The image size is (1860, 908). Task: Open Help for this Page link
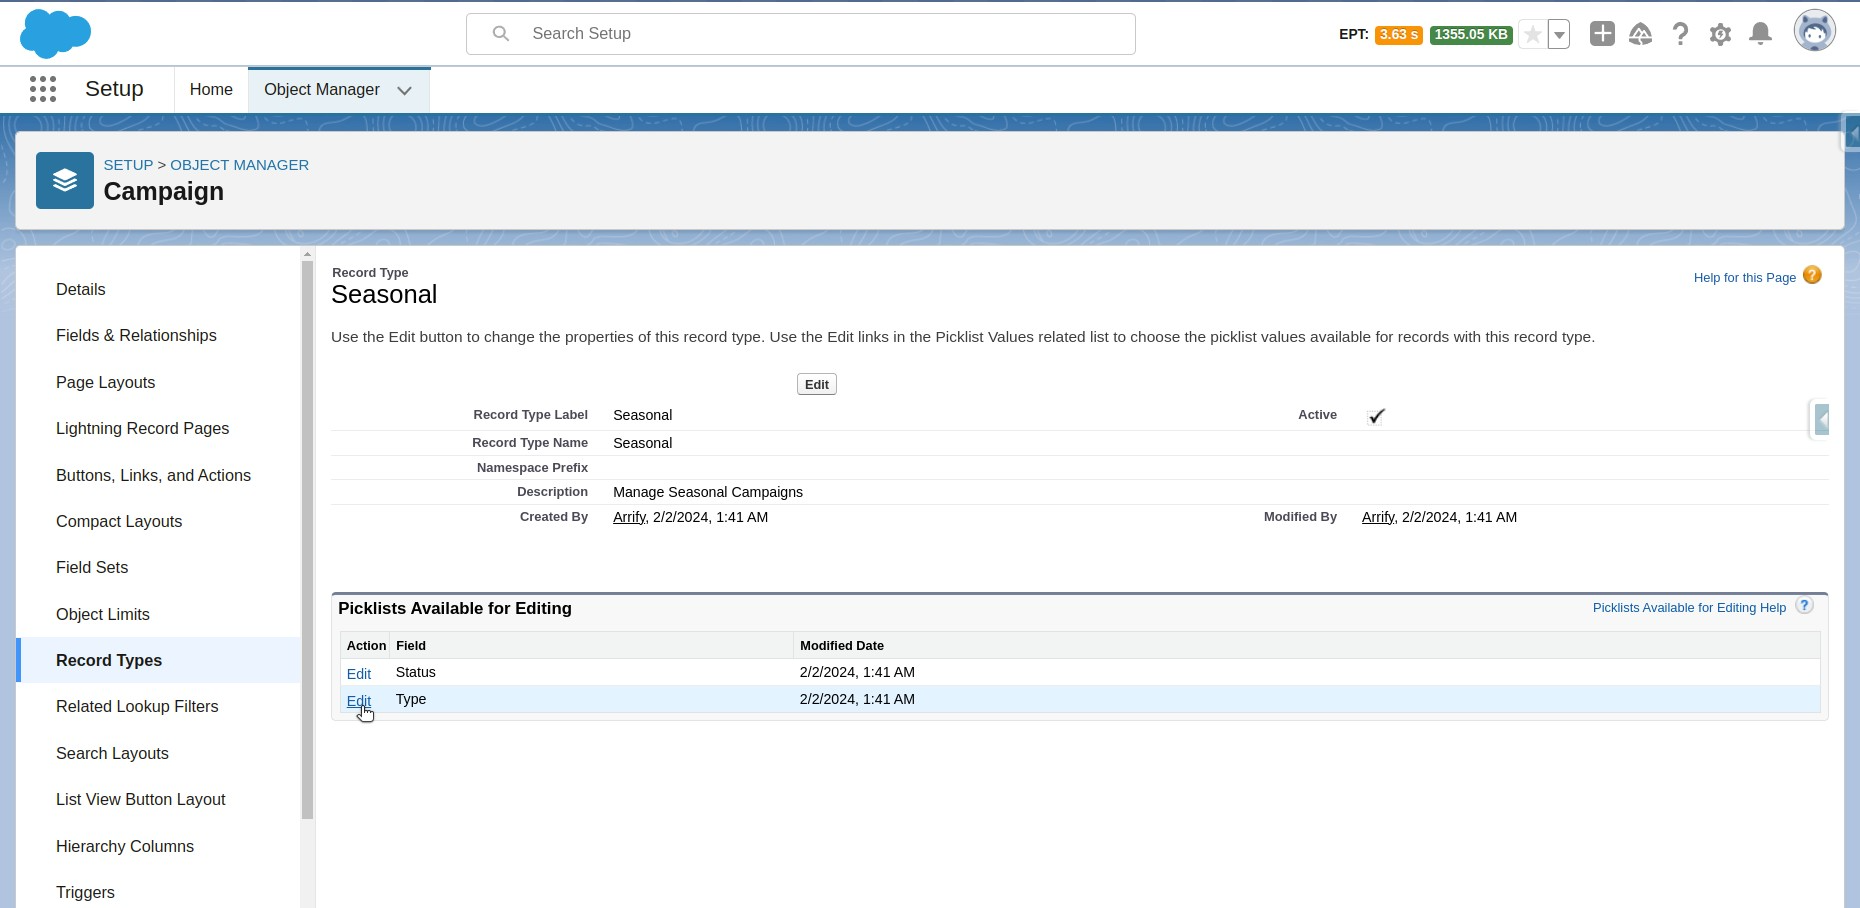click(x=1744, y=278)
